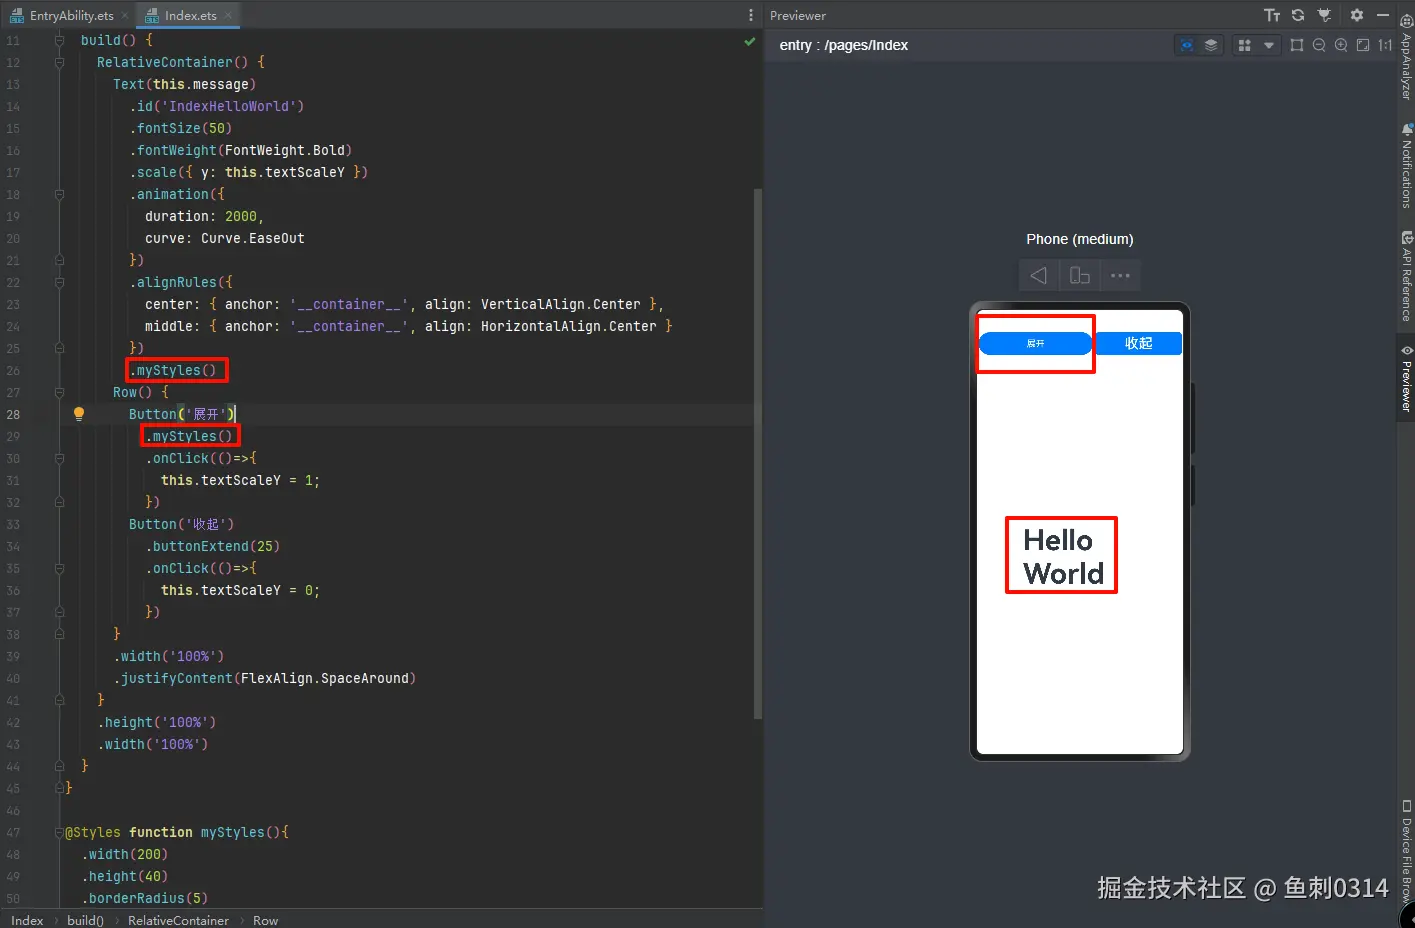Click the multi-profile grid icon
Image resolution: width=1415 pixels, height=928 pixels.
click(x=1245, y=45)
